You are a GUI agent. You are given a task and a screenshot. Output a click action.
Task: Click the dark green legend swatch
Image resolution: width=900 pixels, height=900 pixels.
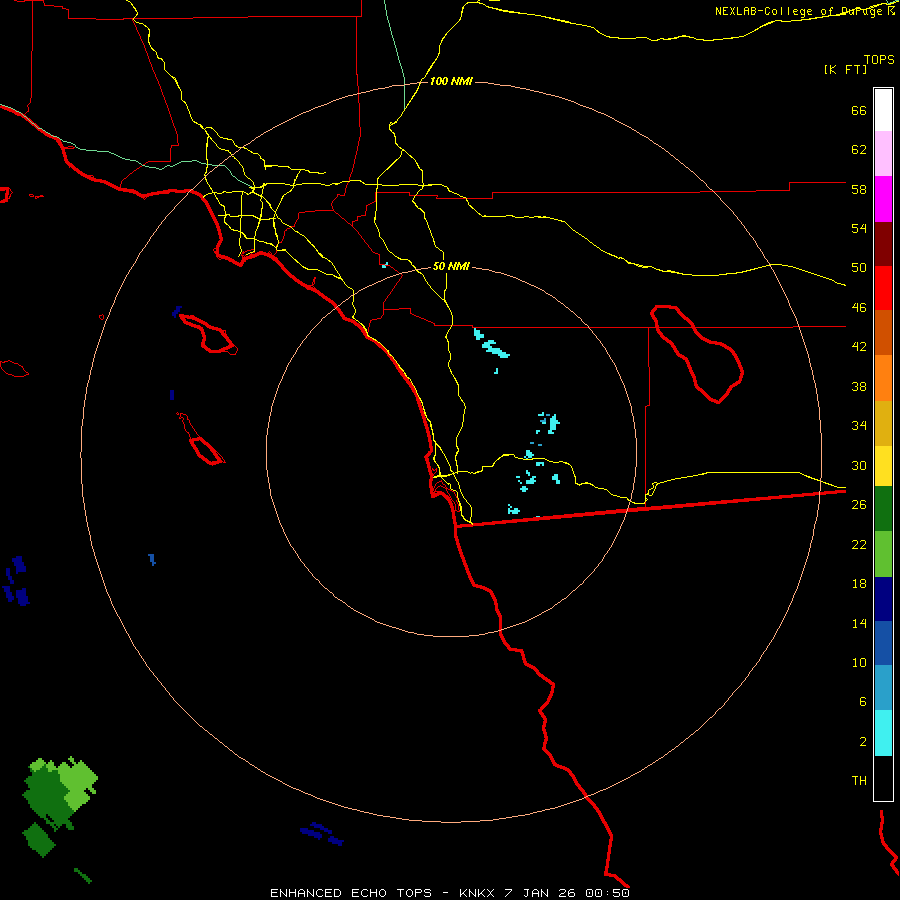click(883, 509)
